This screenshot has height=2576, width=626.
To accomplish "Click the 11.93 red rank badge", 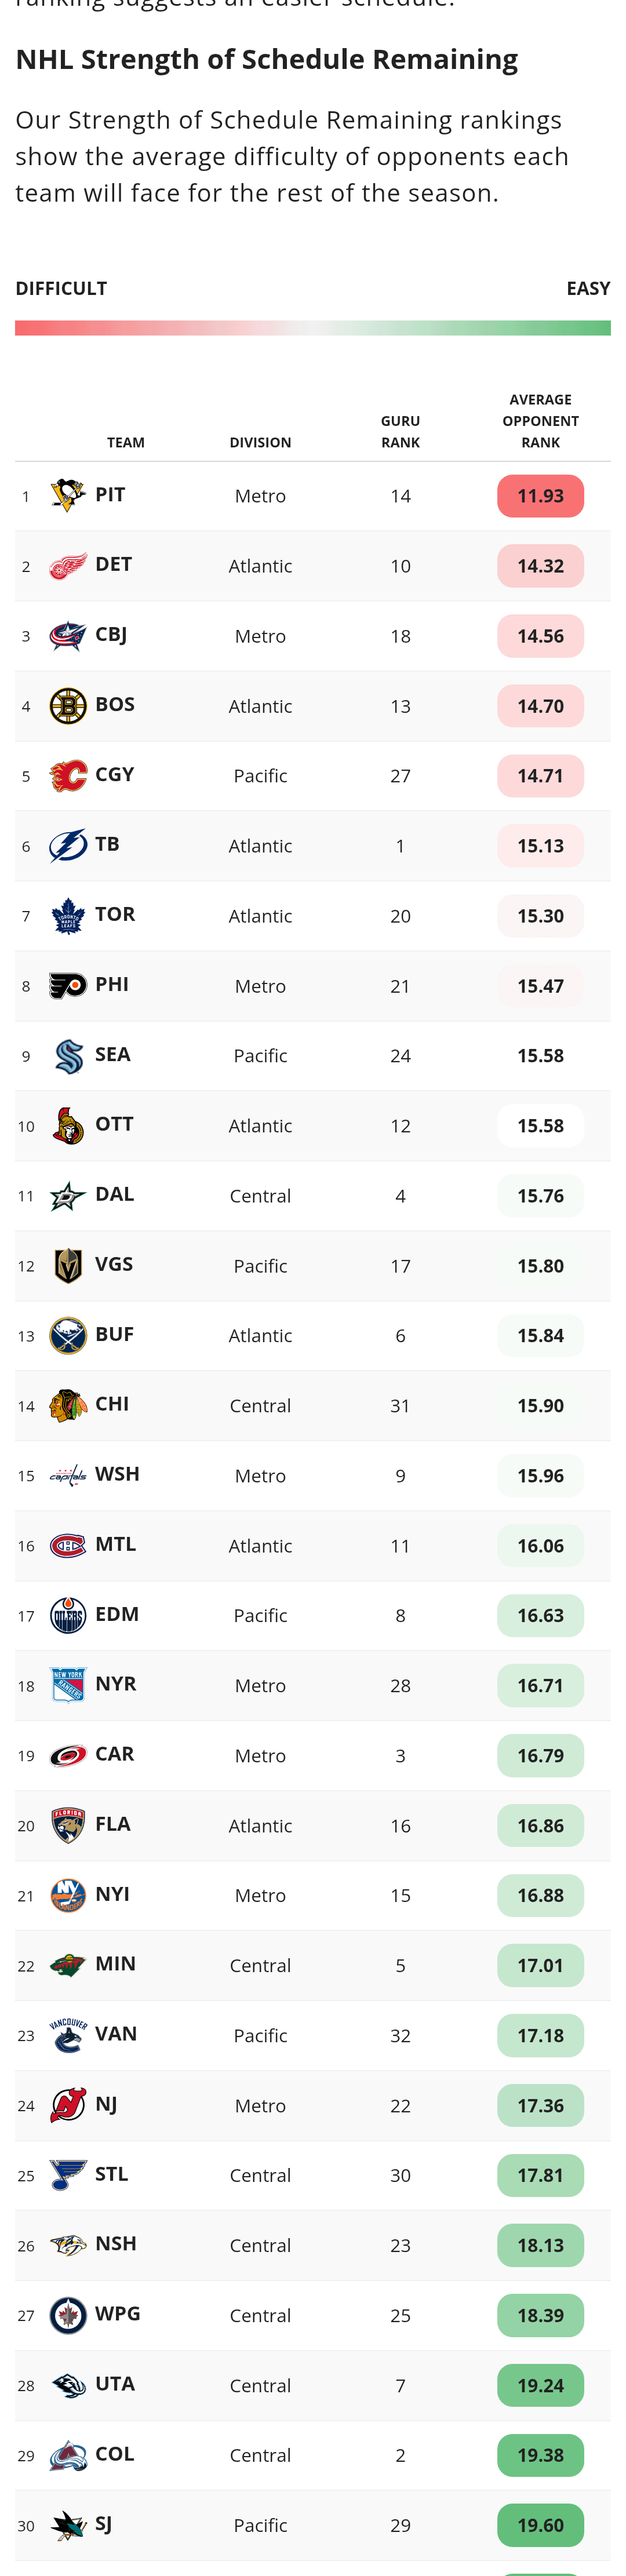I will (540, 496).
